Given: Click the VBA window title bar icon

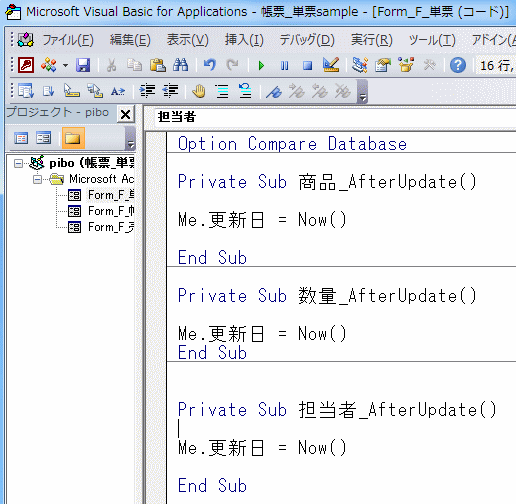Looking at the screenshot, I should [x=13, y=12].
